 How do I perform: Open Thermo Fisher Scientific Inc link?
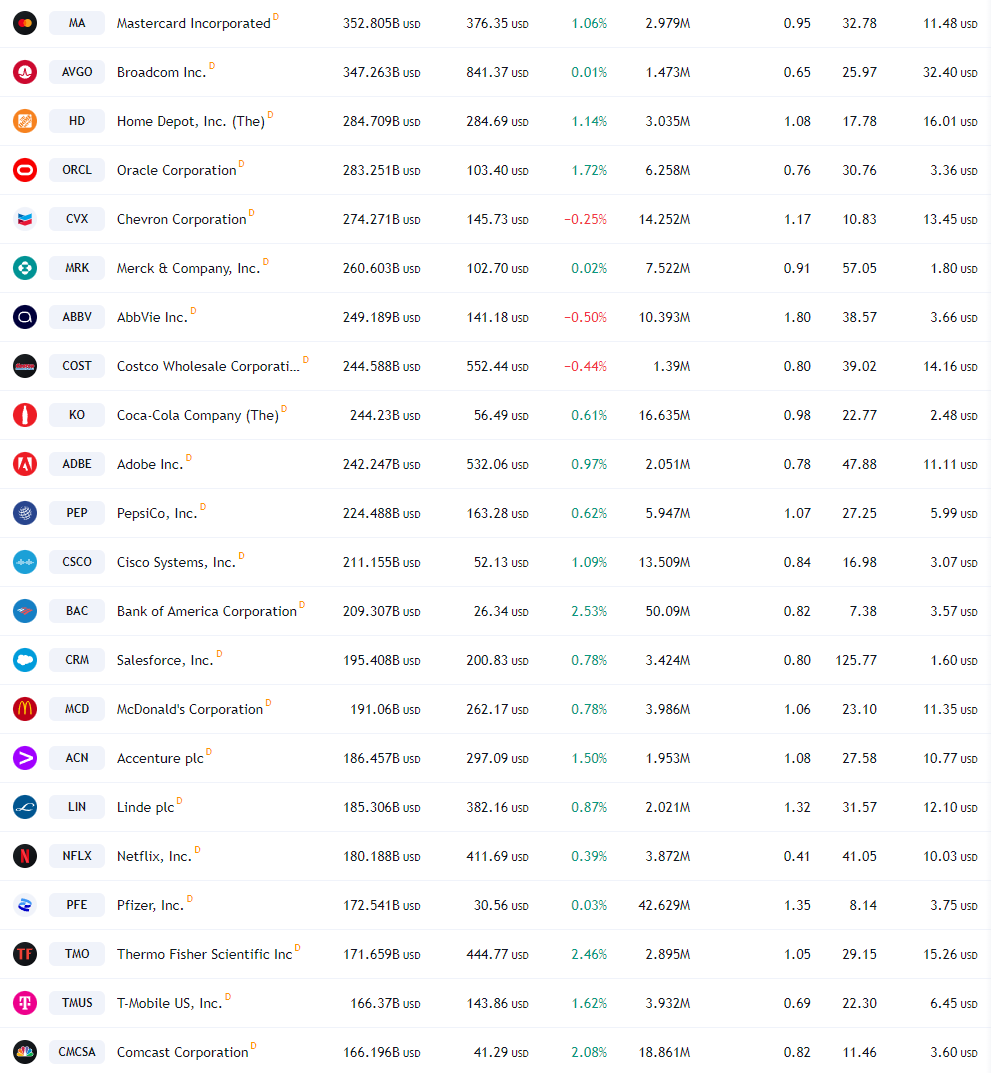tap(205, 954)
